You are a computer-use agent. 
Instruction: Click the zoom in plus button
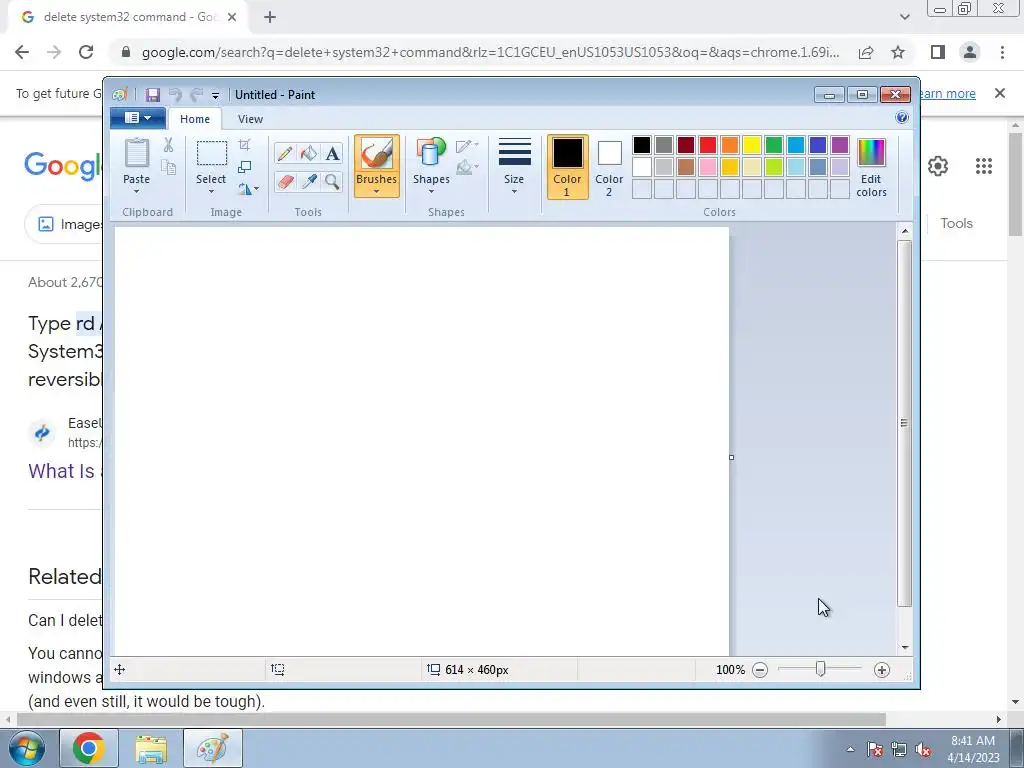point(882,670)
